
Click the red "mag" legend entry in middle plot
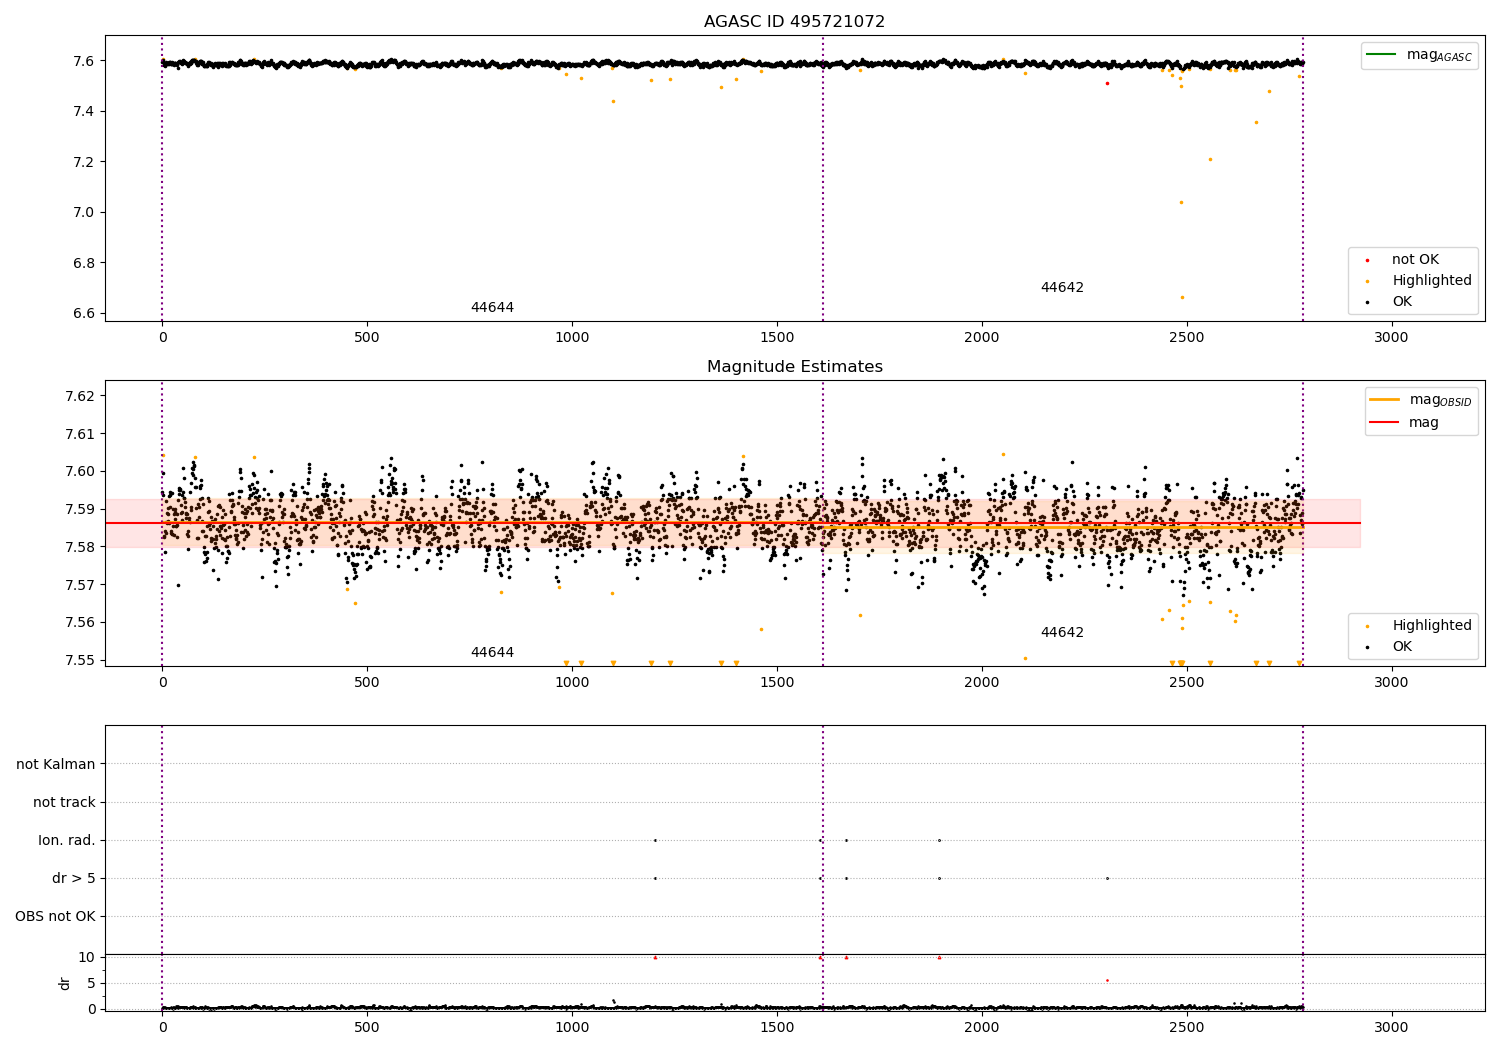coord(1405,423)
